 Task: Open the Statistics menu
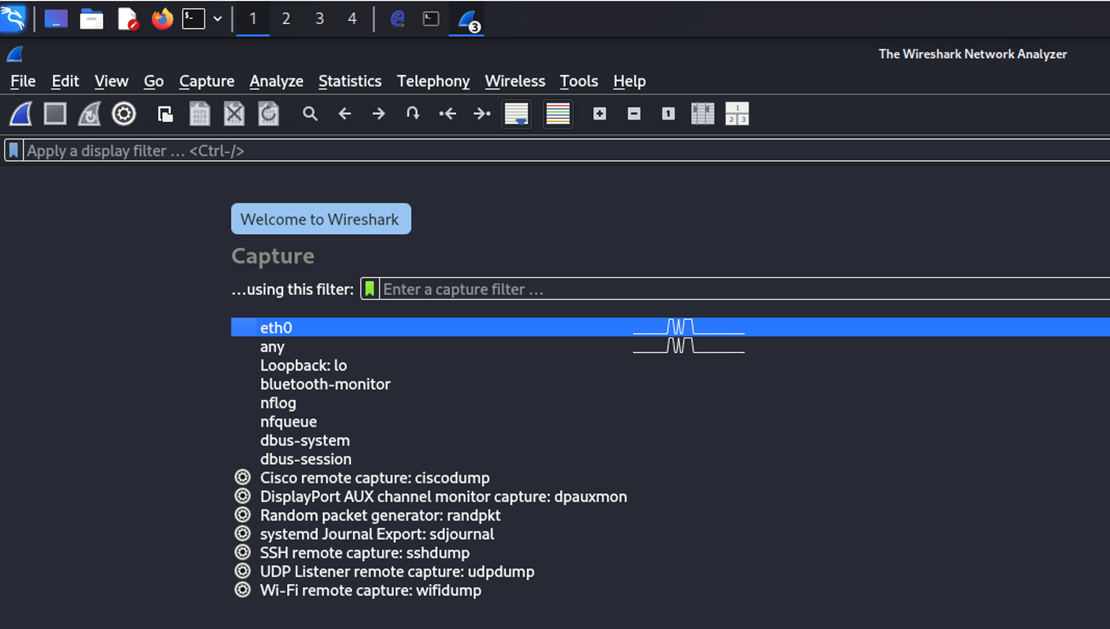[x=350, y=81]
